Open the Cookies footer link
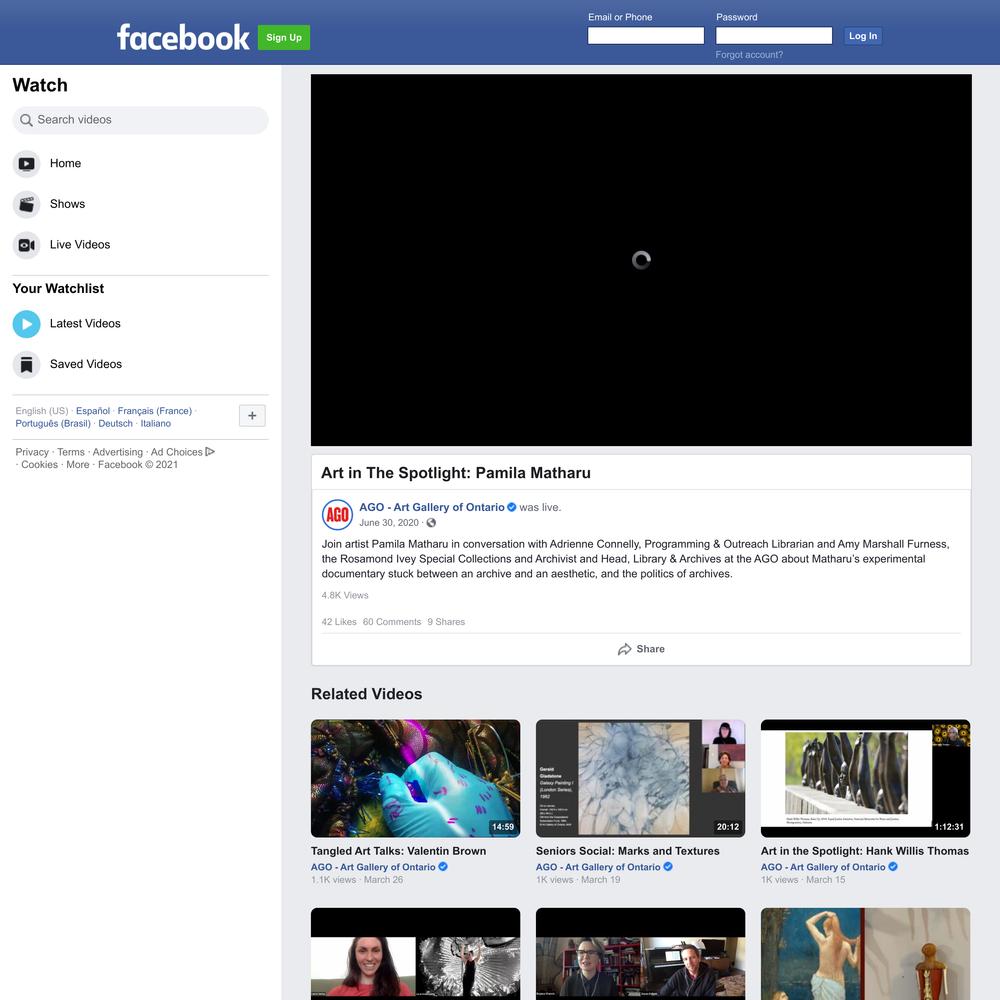This screenshot has height=1000, width=1000. pyautogui.click(x=40, y=465)
